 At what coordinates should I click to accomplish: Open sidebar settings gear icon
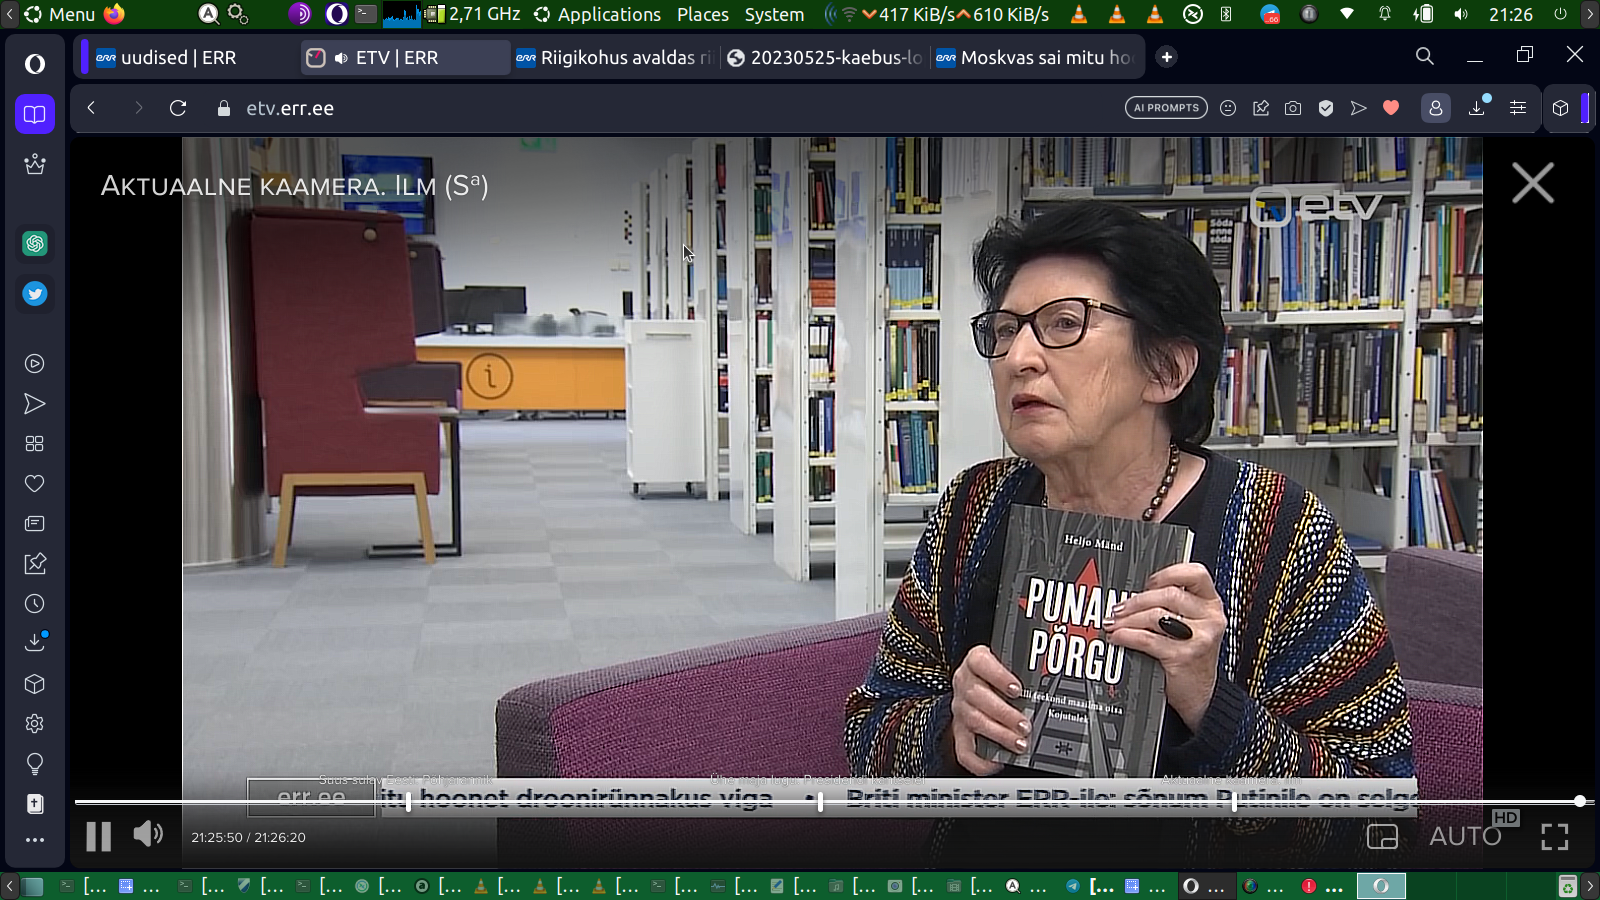coord(35,724)
